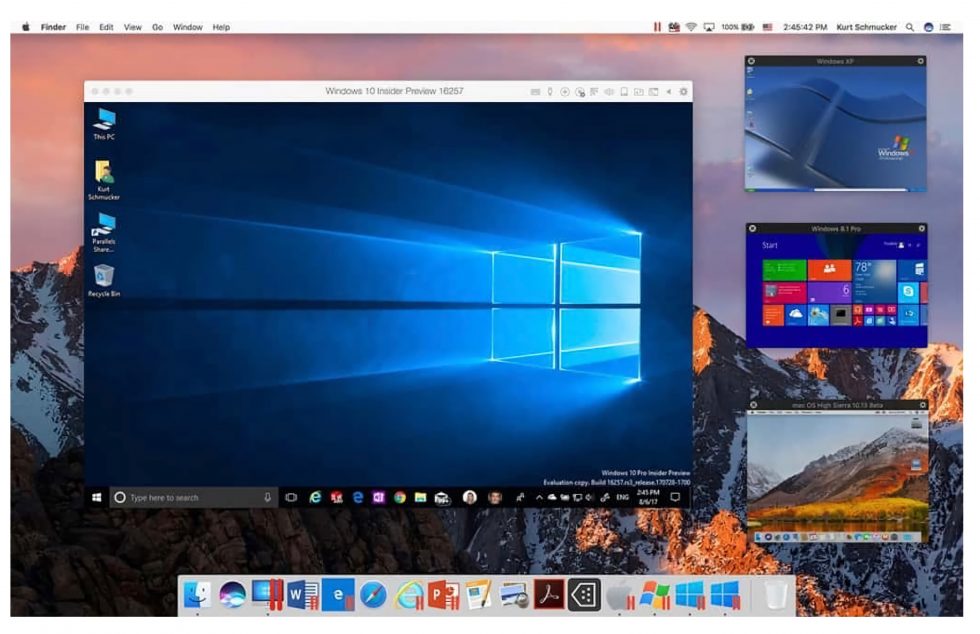980x634 pixels.
Task: Open Adobe Acrobat in the Dock
Action: (549, 595)
